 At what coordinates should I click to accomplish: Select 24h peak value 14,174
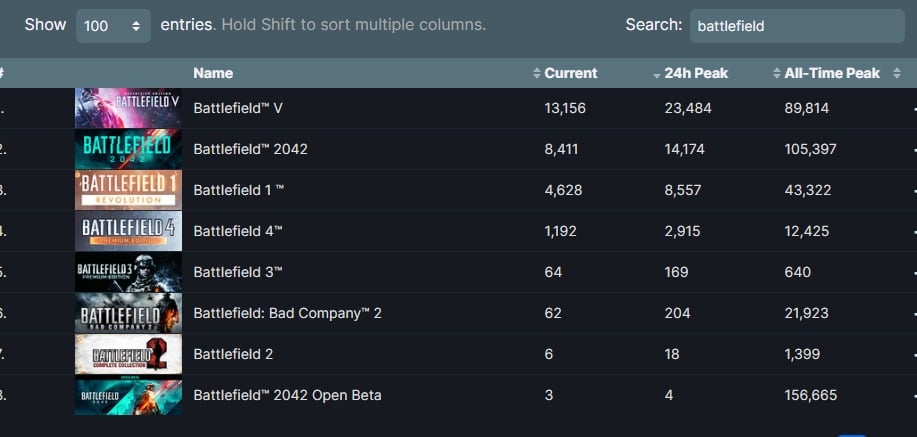pos(684,149)
